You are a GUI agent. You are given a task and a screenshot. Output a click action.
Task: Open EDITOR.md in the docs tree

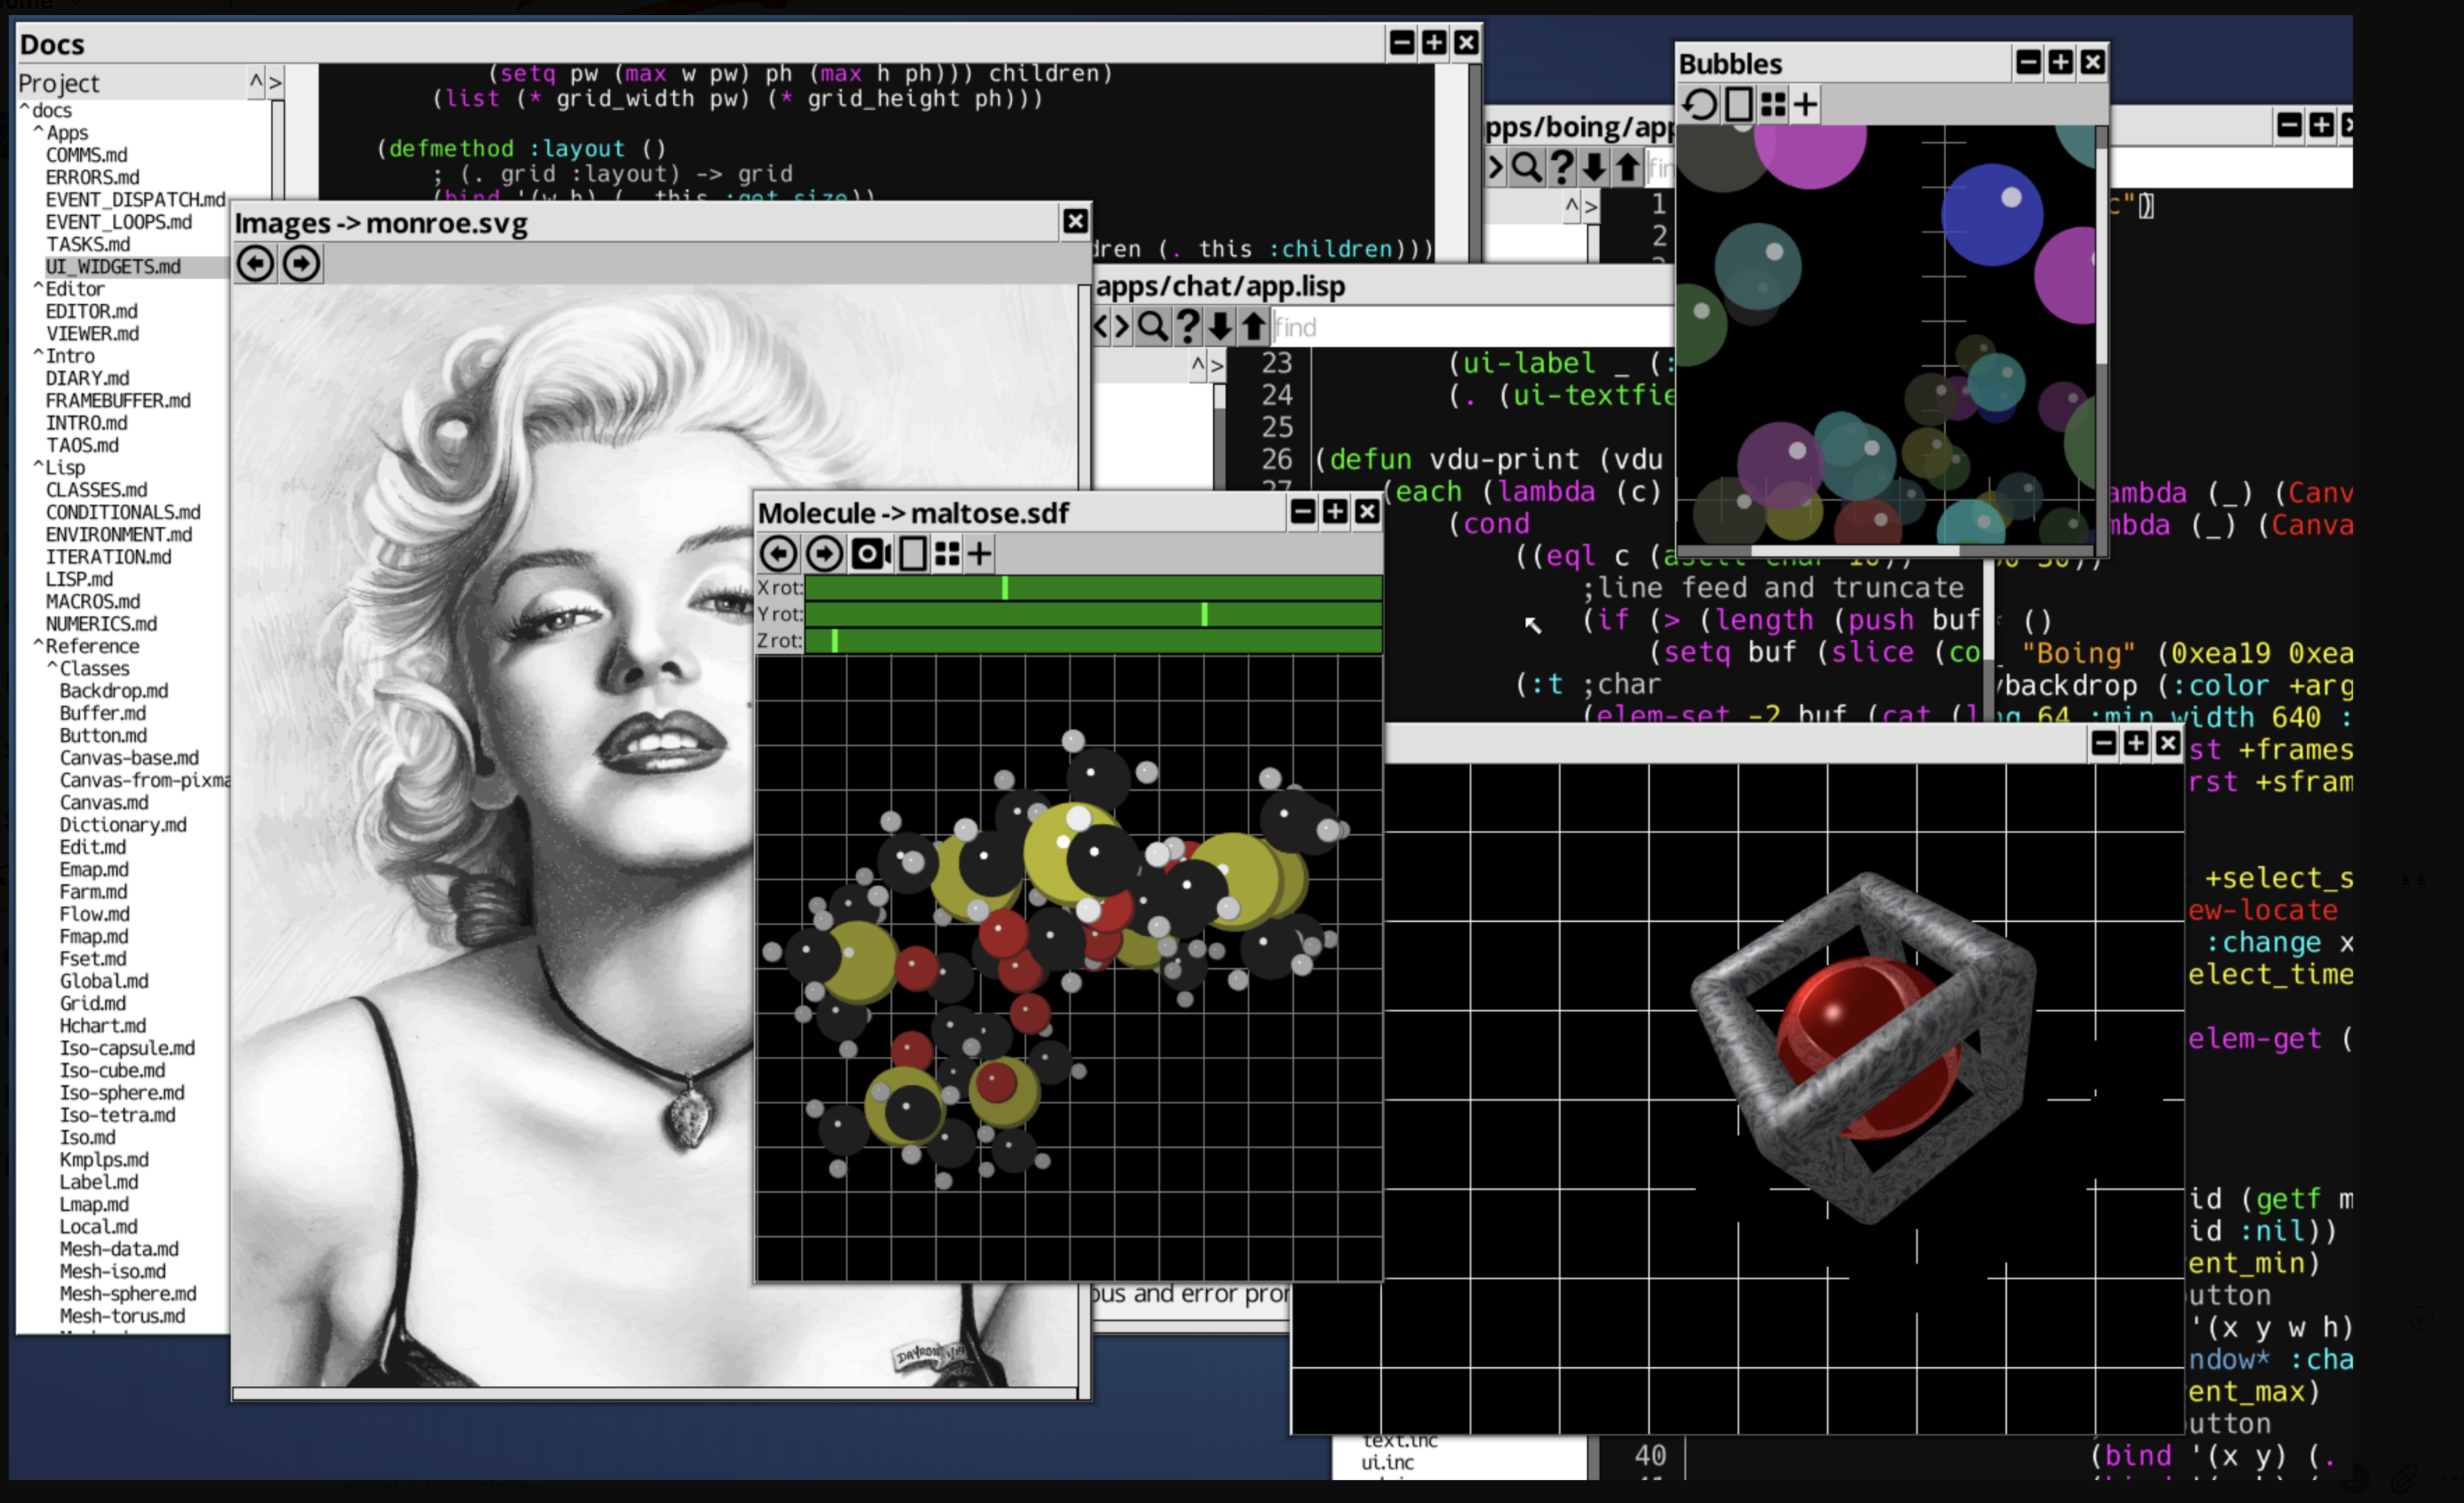pos(91,311)
